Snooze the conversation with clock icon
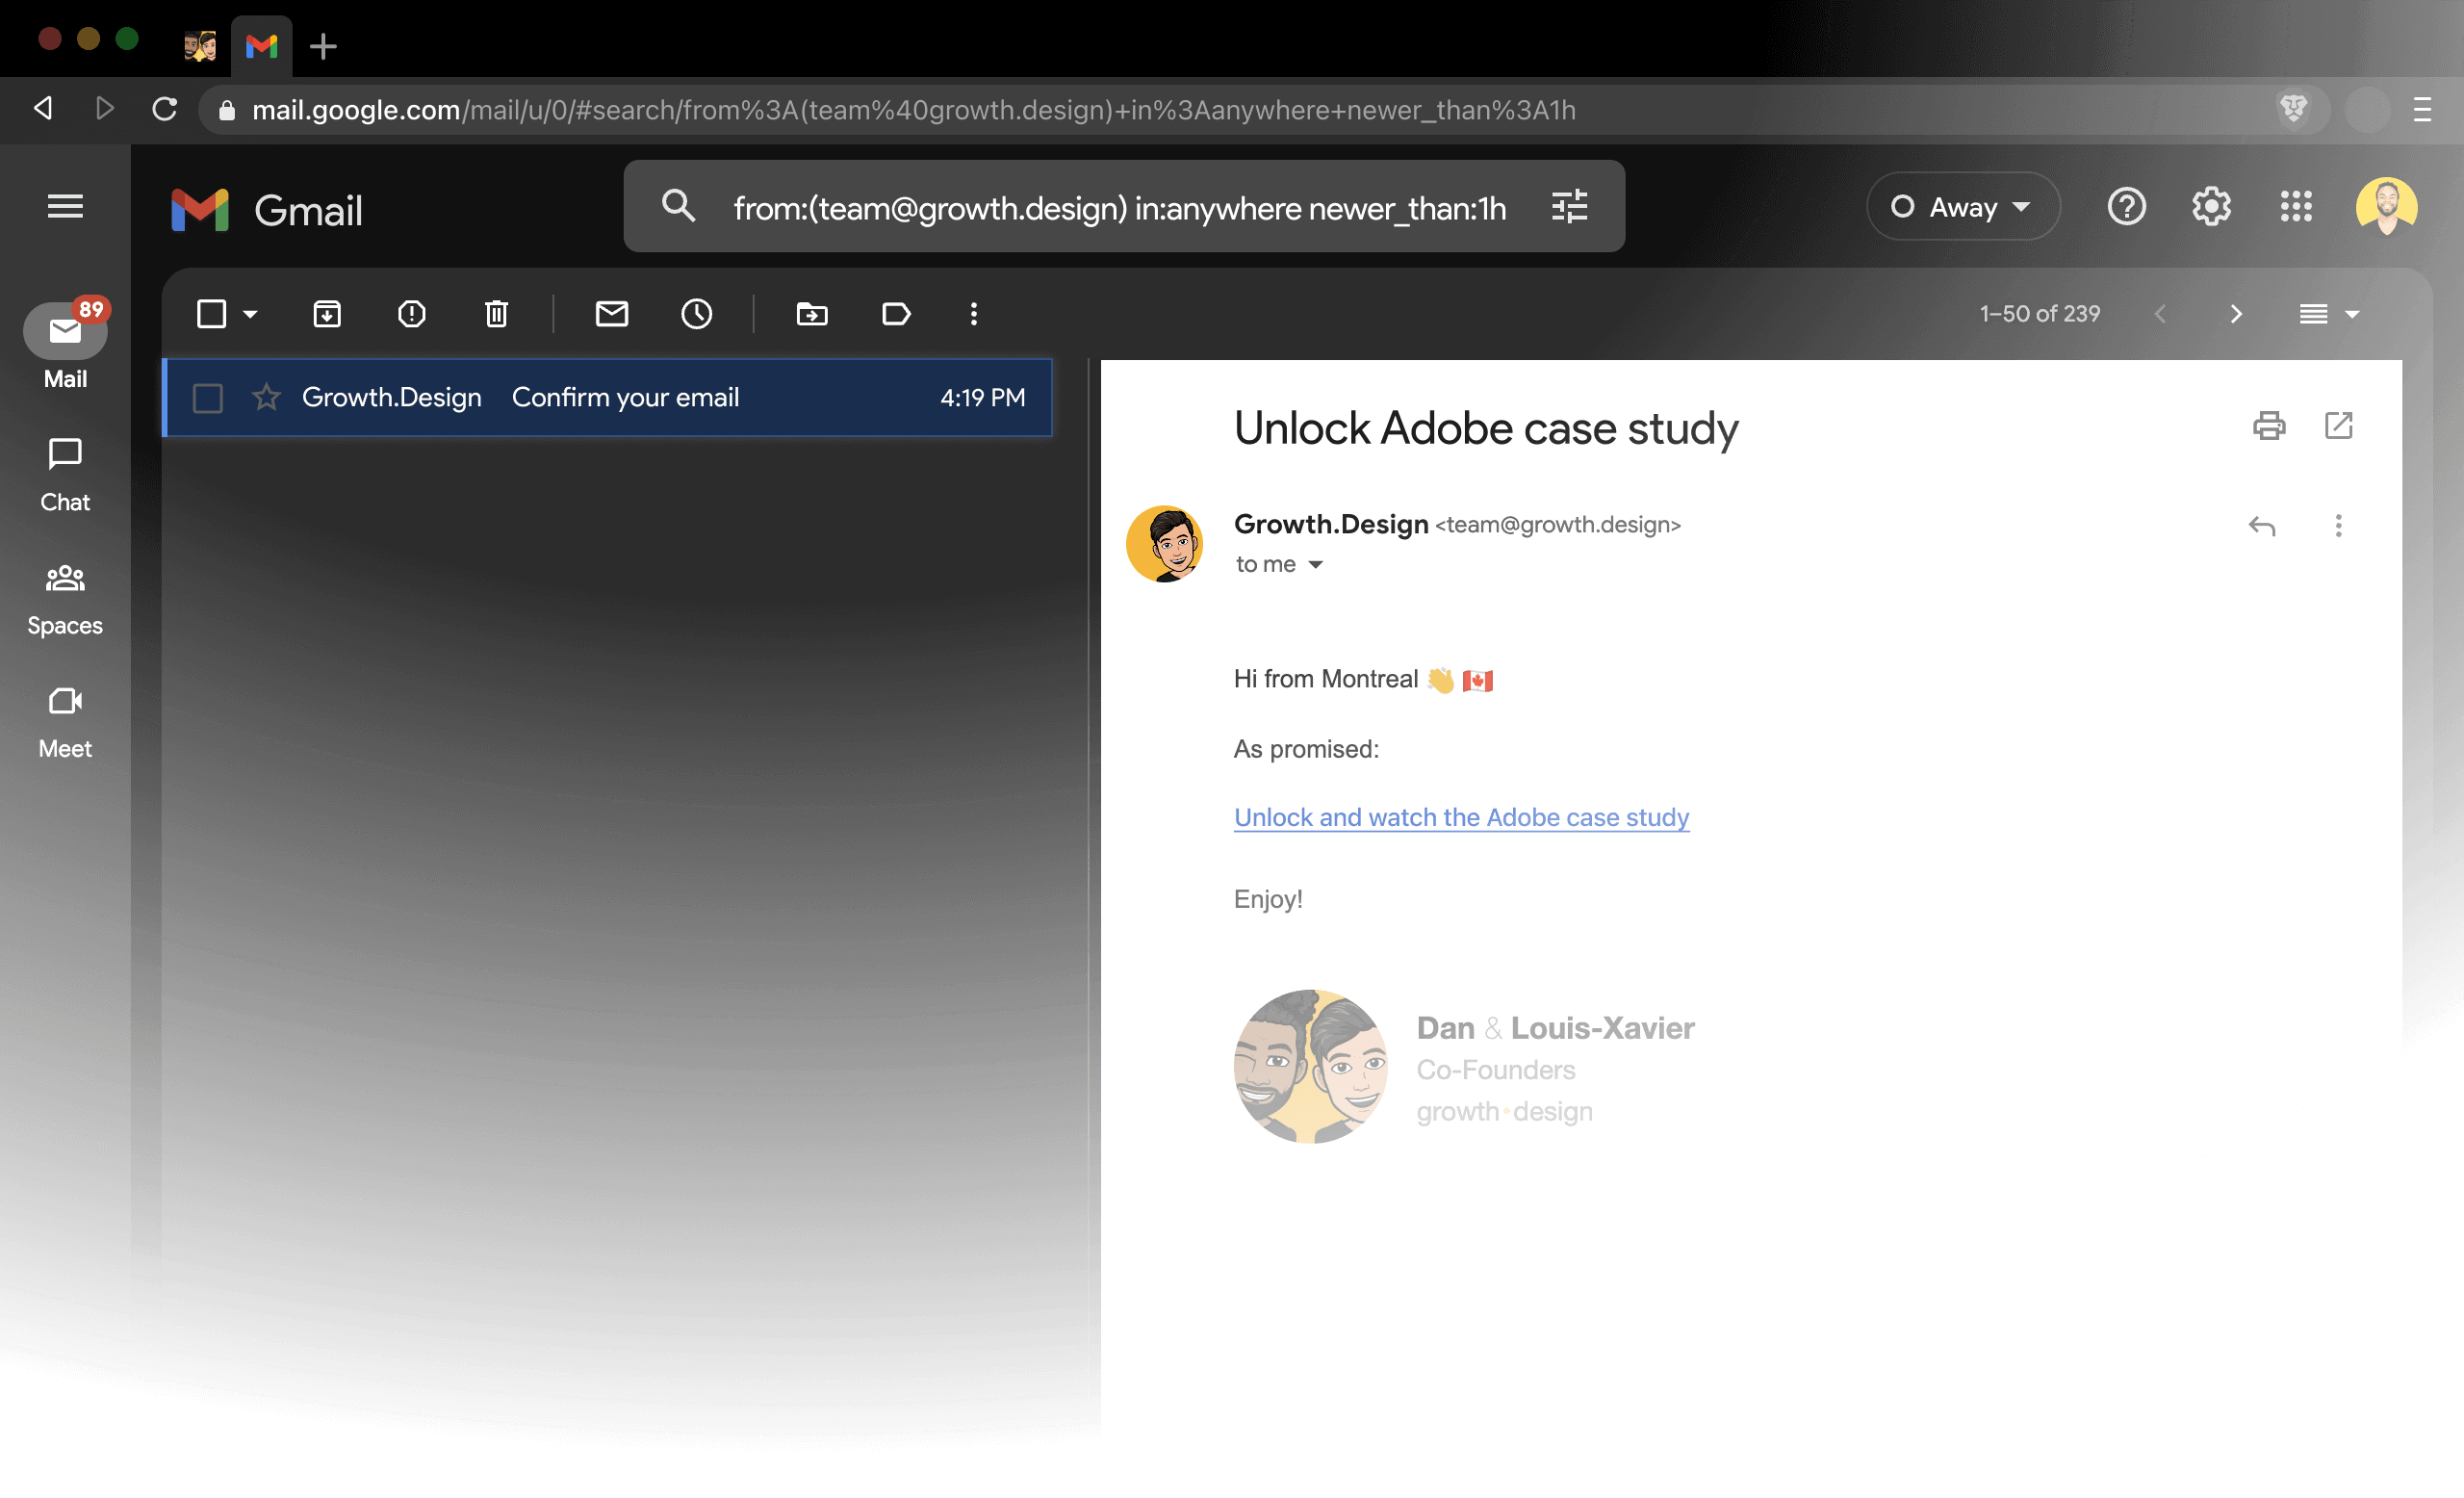 [697, 314]
